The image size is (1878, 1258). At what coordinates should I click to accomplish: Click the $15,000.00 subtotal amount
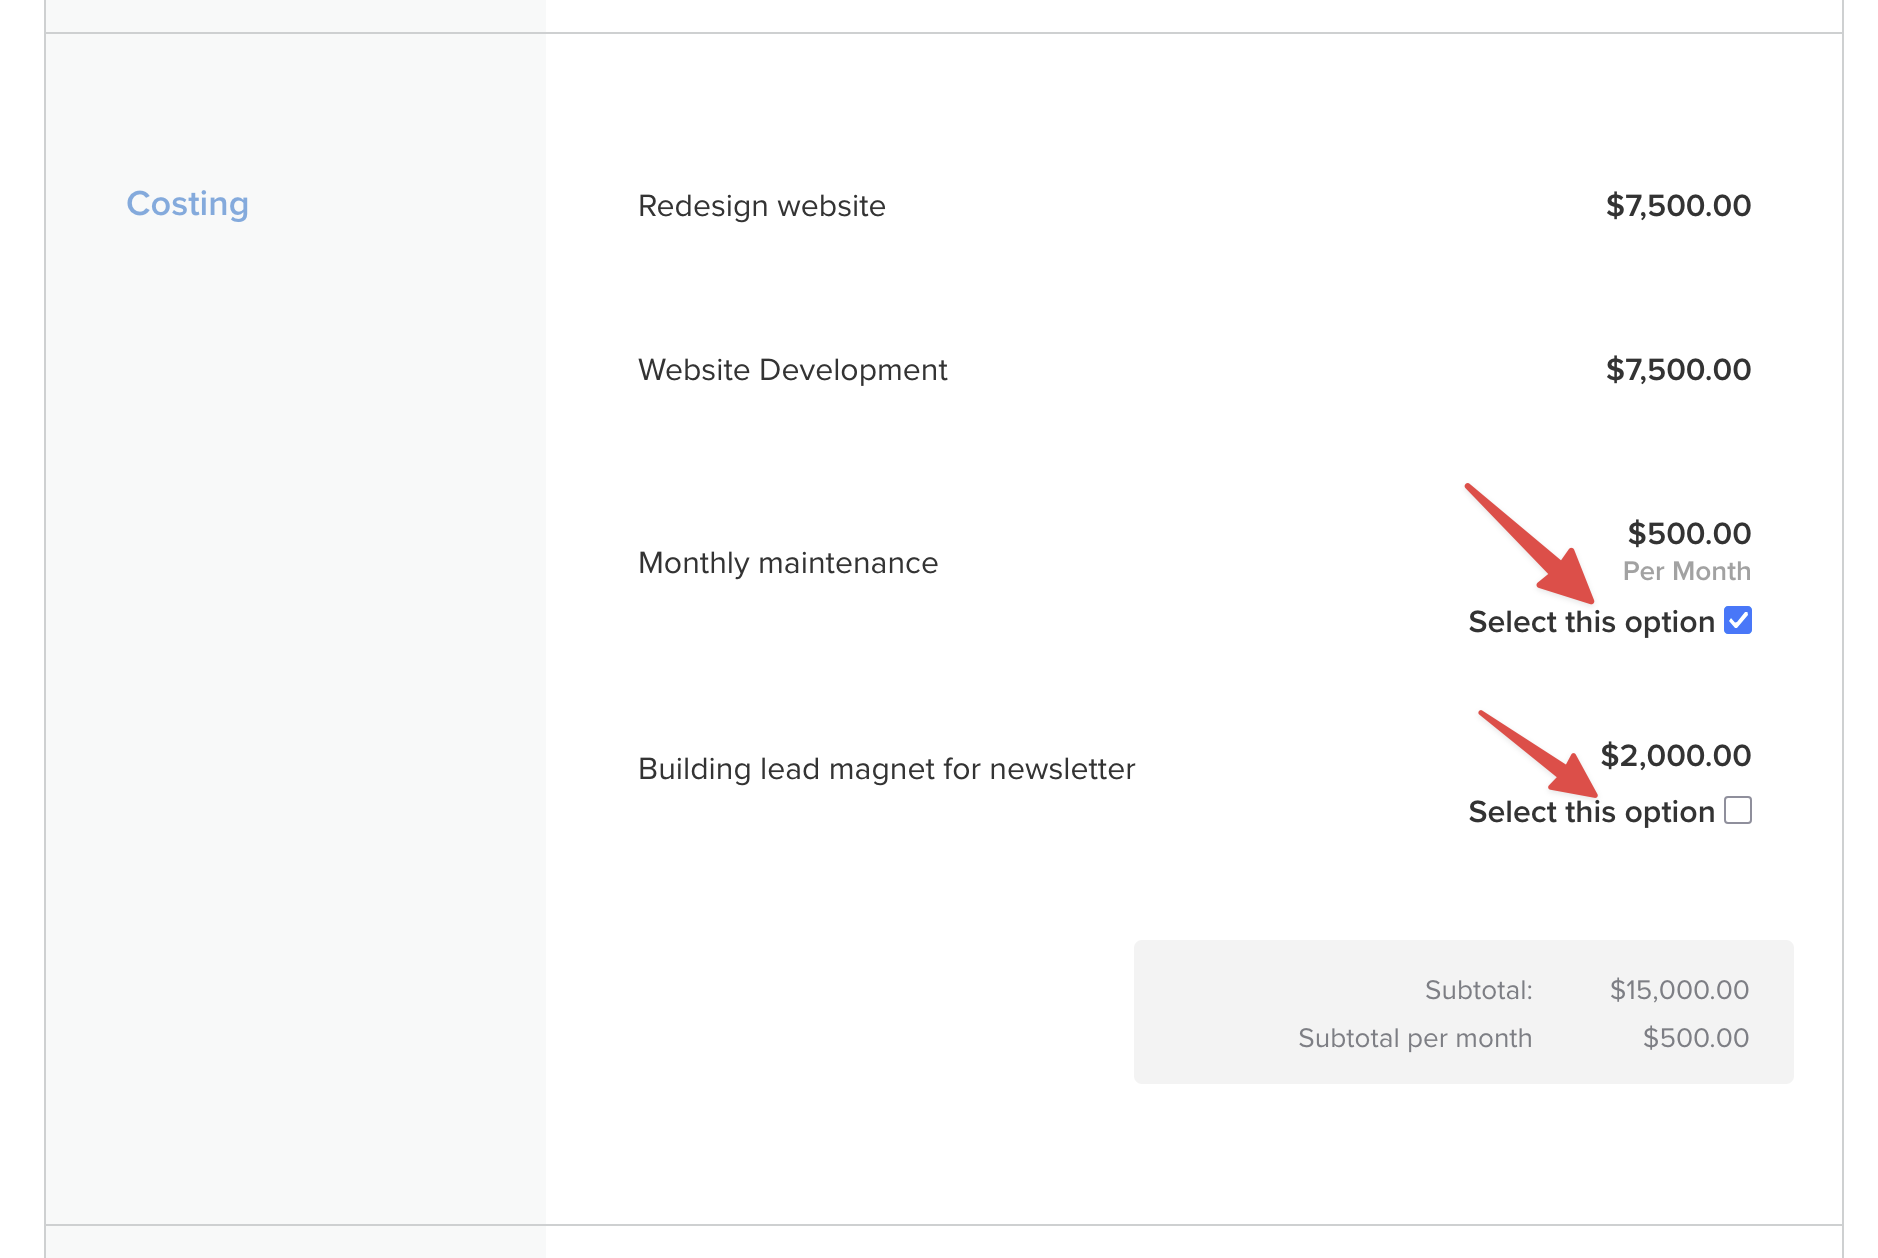click(1679, 990)
